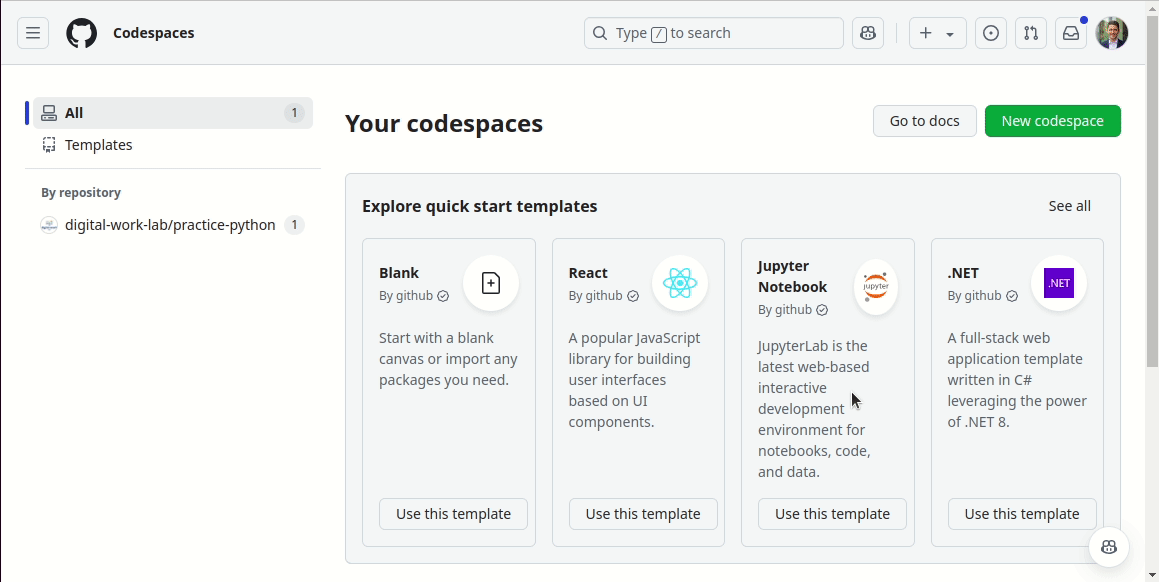Click the React template logo
This screenshot has height=582, width=1159.
(680, 283)
